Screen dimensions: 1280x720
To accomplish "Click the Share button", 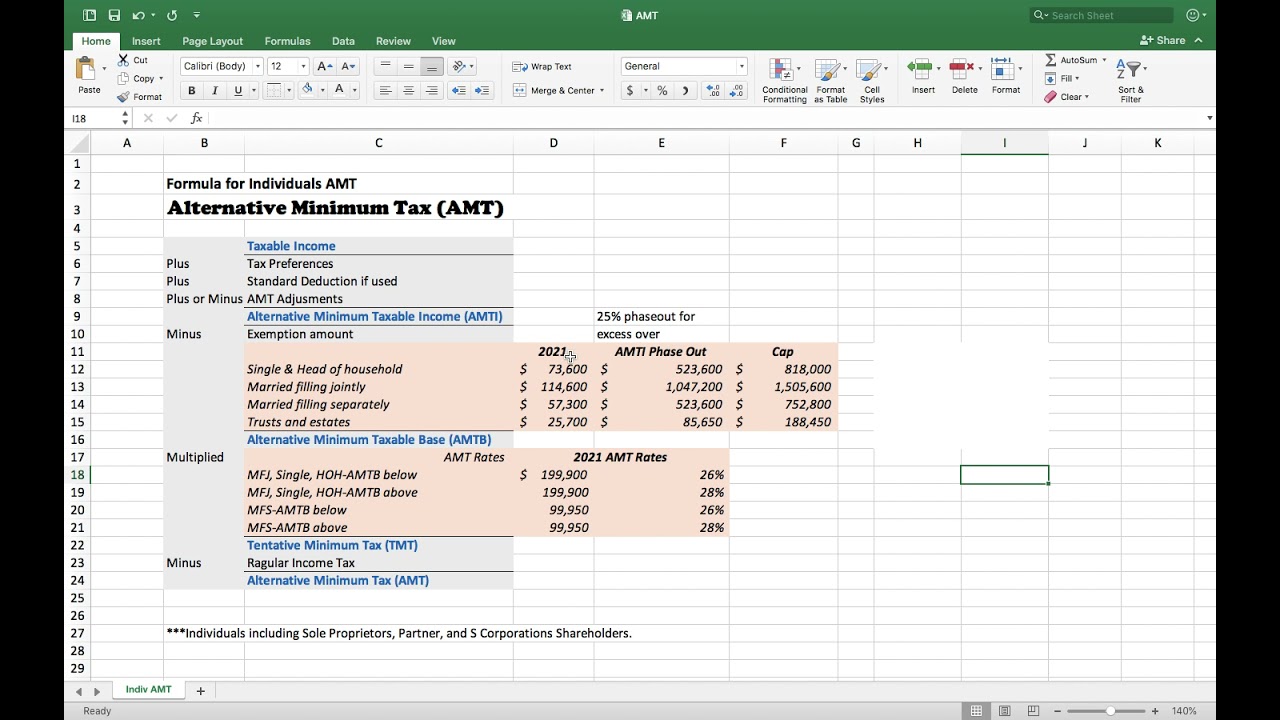I will tap(1164, 40).
